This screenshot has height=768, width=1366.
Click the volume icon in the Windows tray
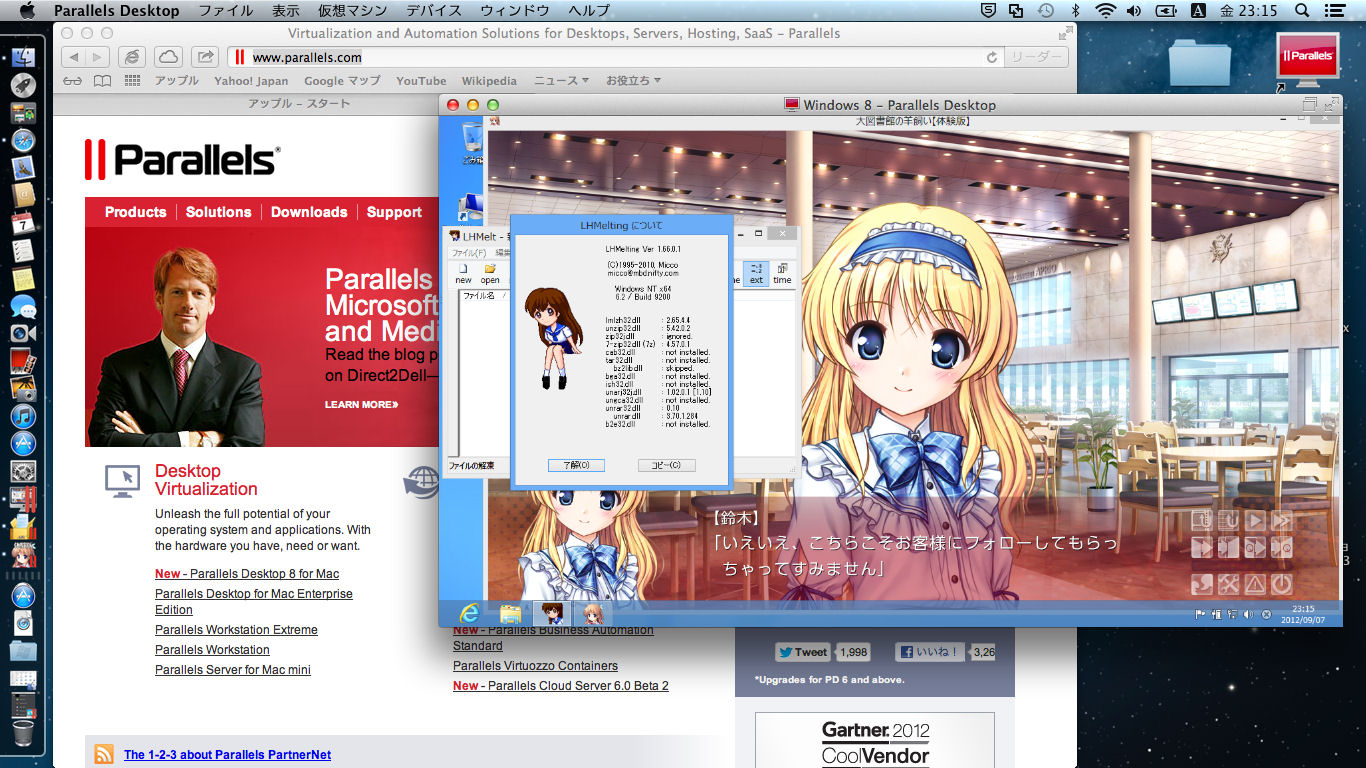coord(1248,614)
